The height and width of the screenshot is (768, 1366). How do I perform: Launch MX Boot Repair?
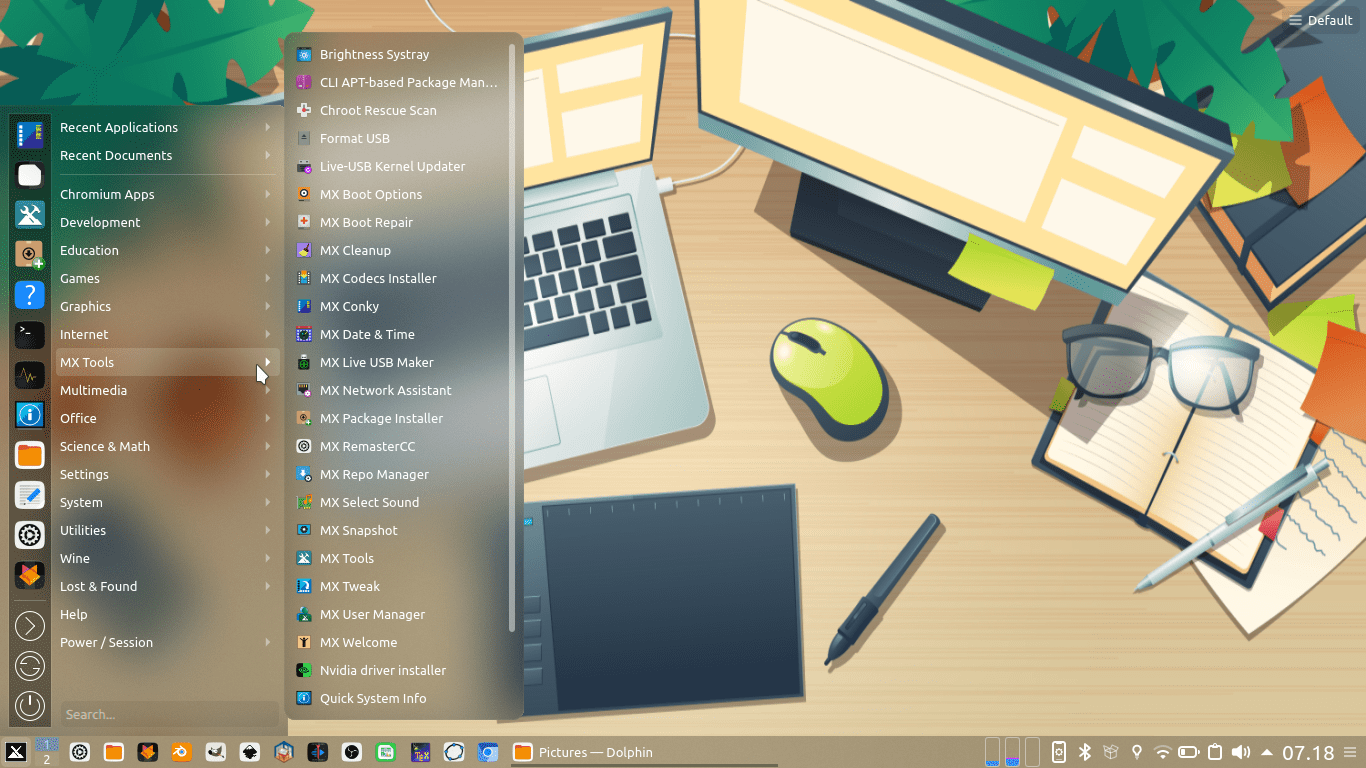coord(400,222)
